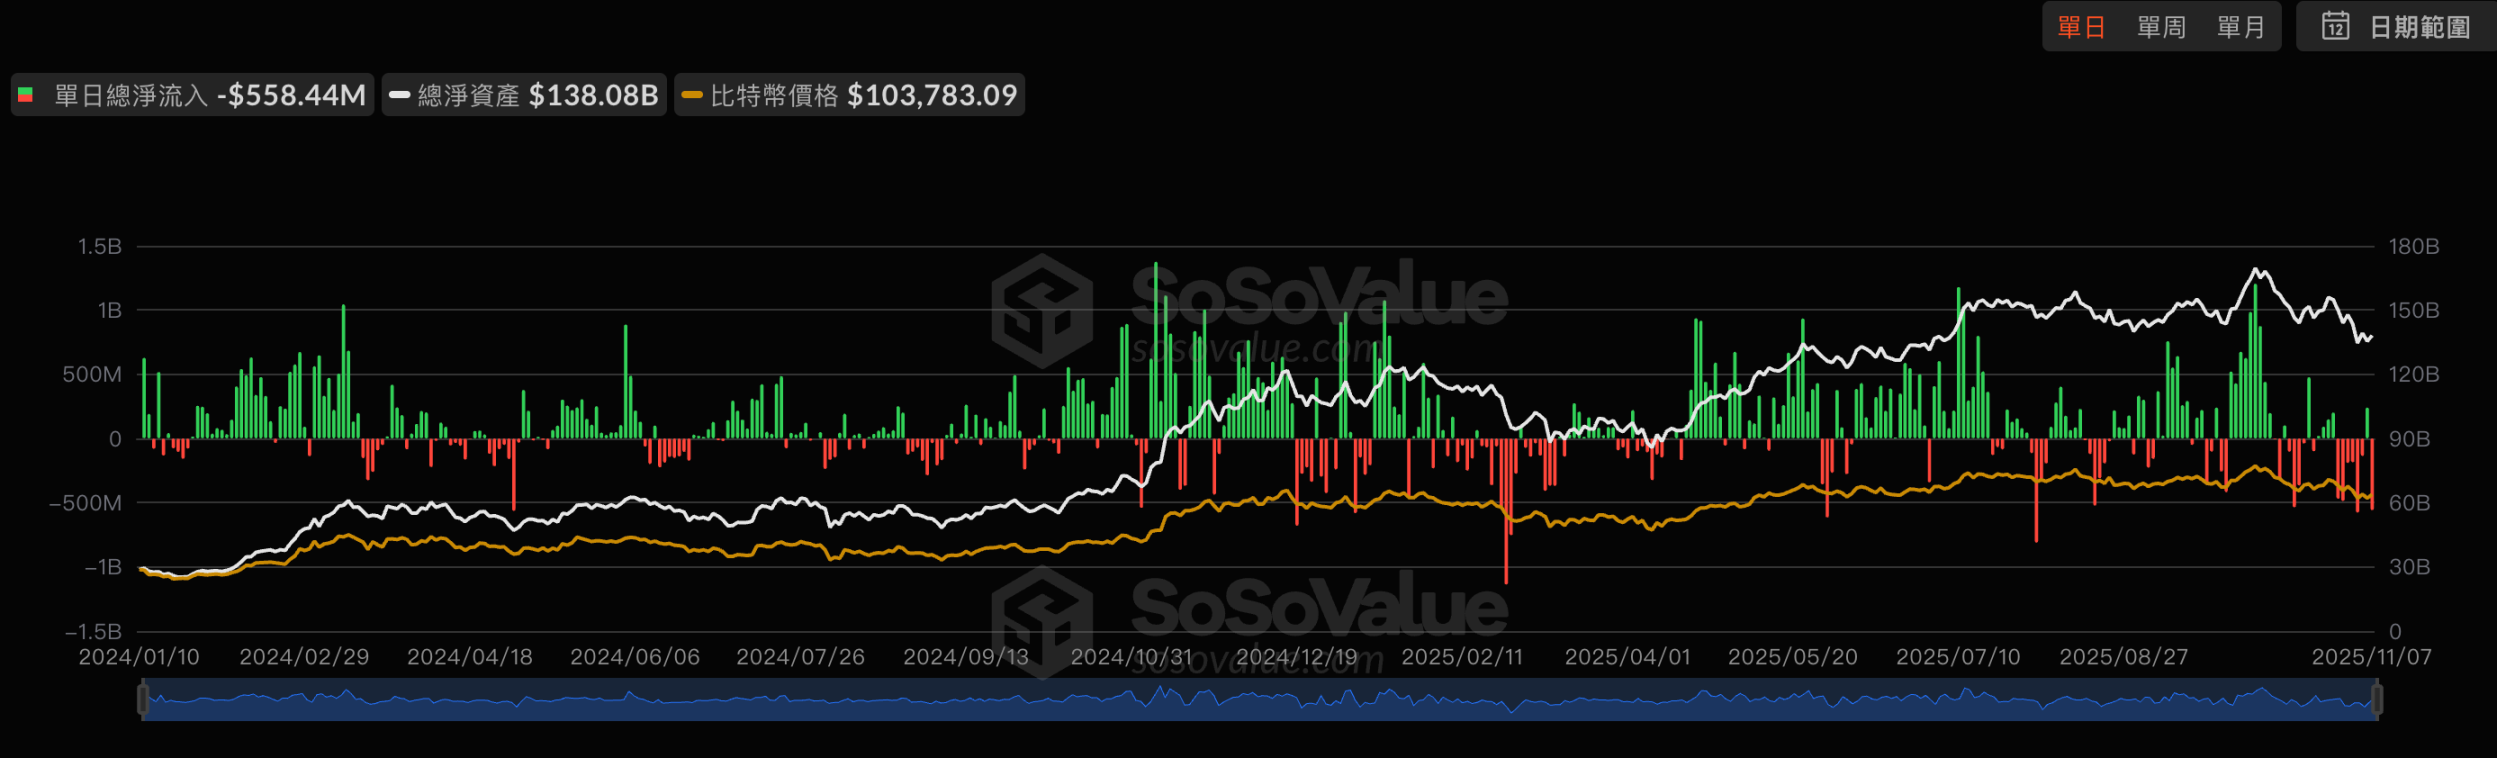
Task: Hide the 總淨資產 line series
Action: click(468, 95)
